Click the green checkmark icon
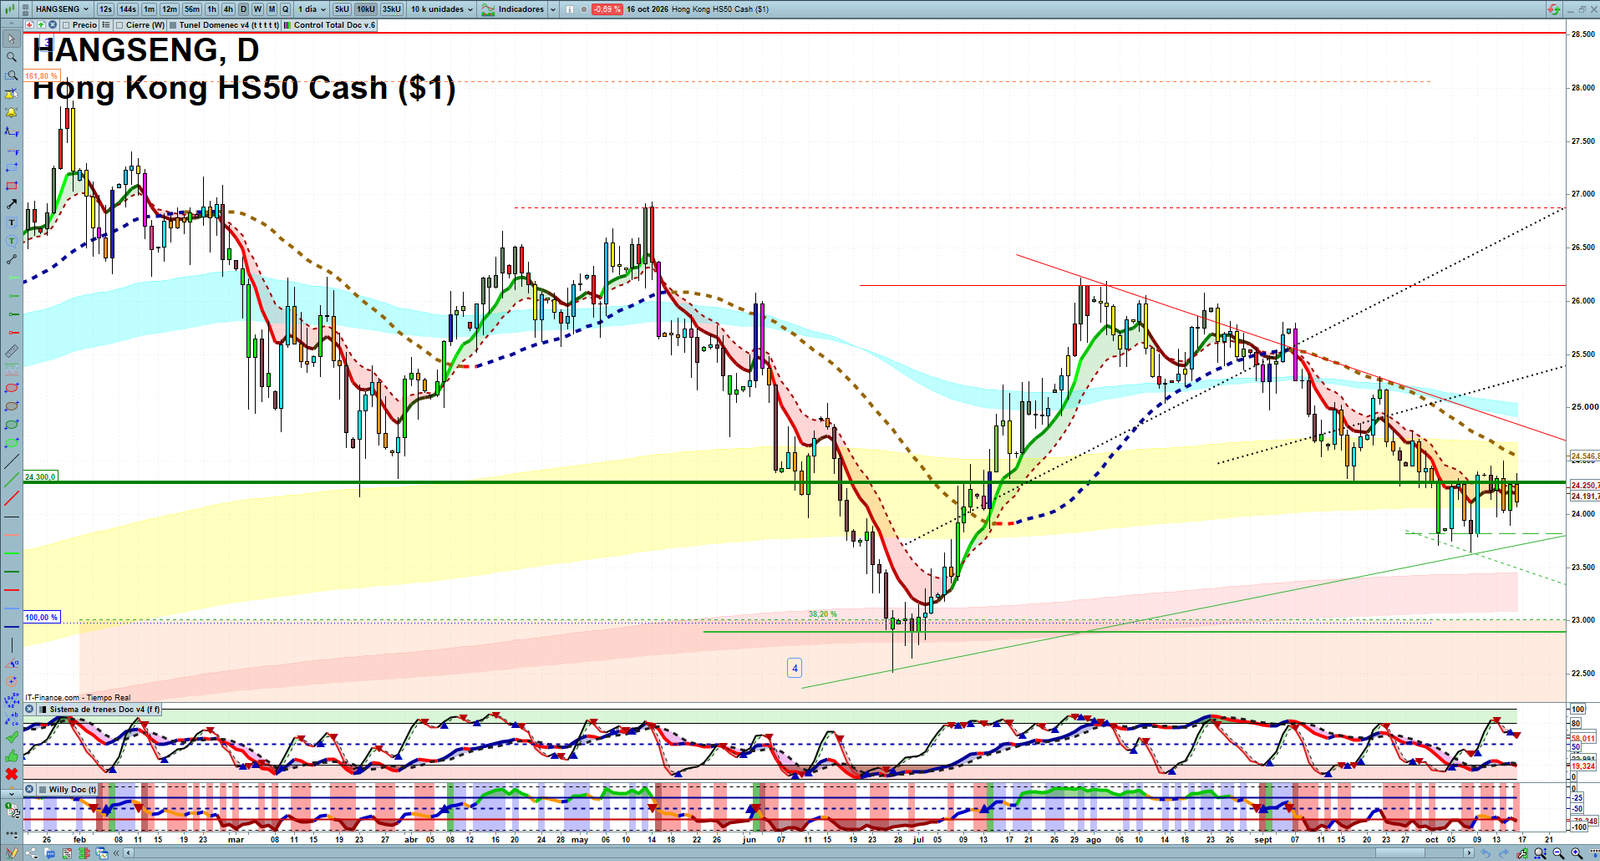This screenshot has height=861, width=1600. point(11,737)
